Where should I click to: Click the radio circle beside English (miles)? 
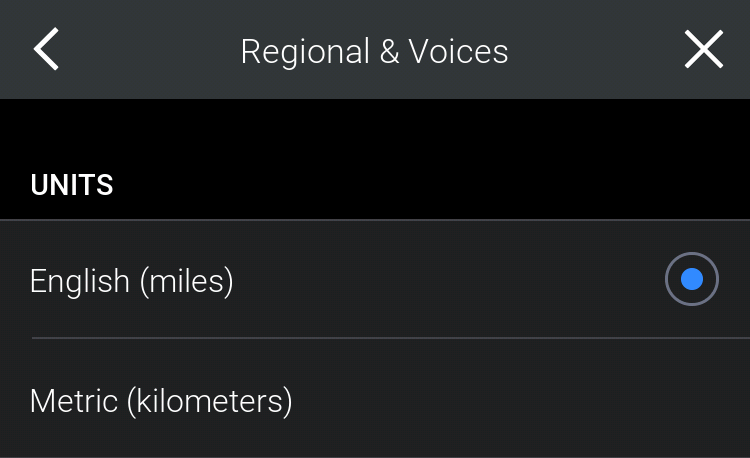pos(691,280)
